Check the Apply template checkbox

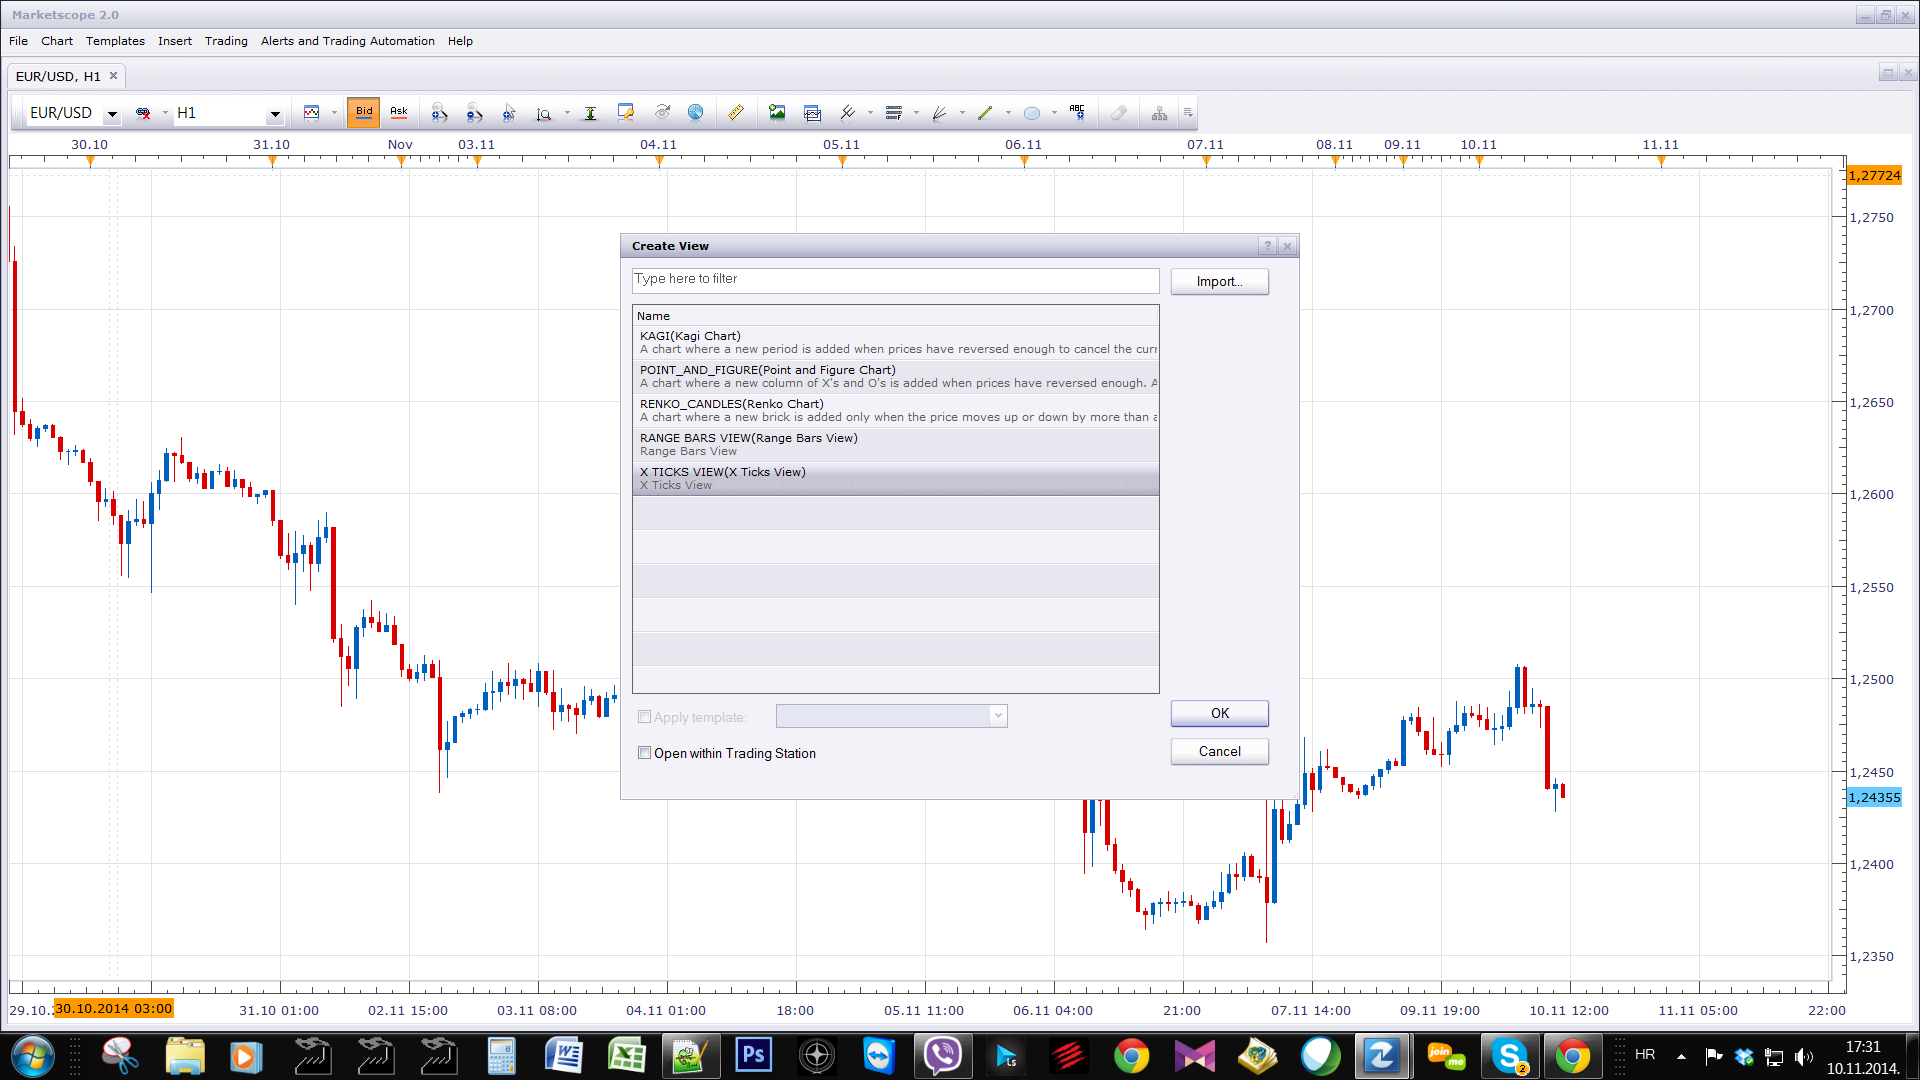click(645, 717)
